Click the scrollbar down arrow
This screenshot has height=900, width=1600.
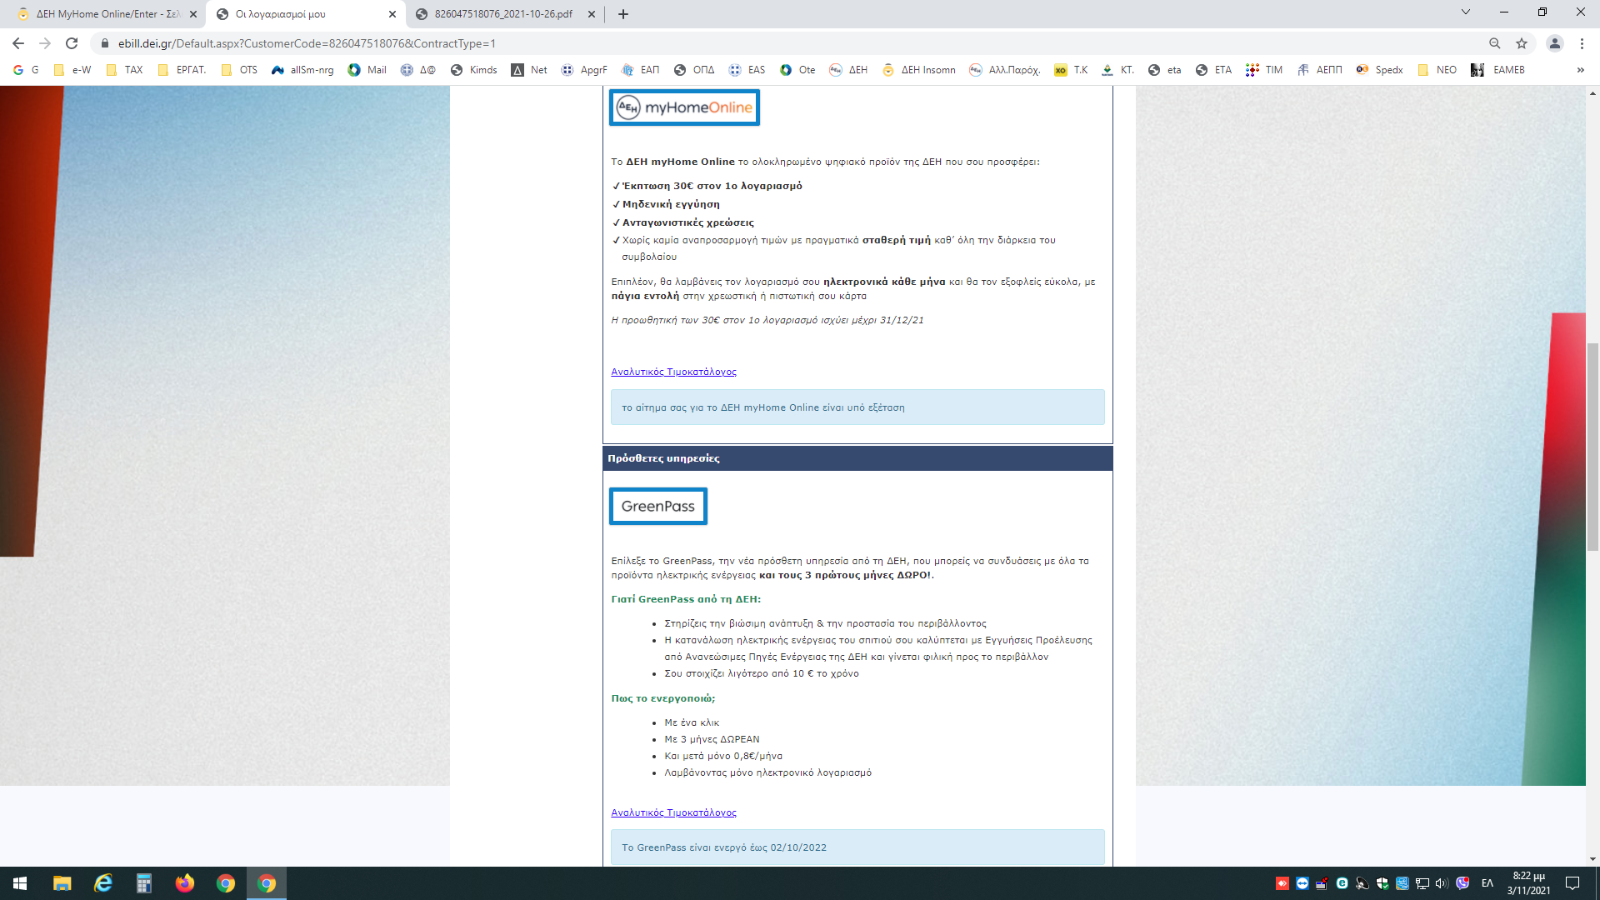click(x=1593, y=858)
